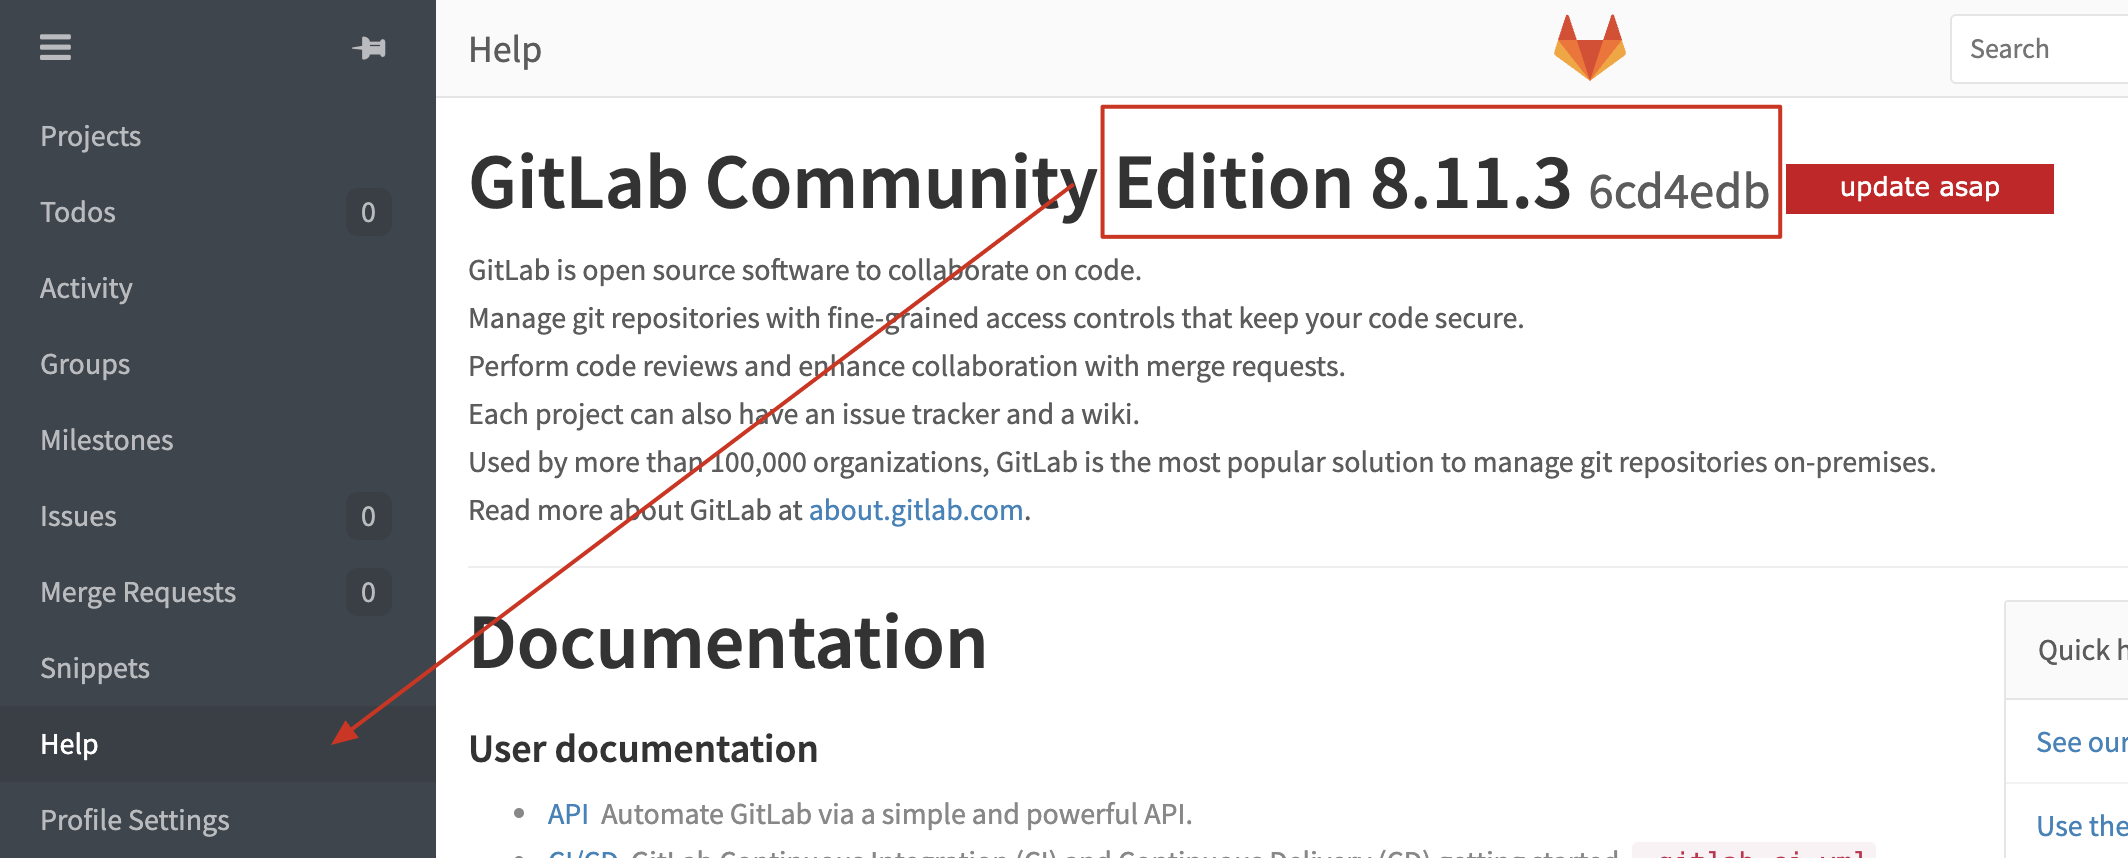Click the Issues counter badge
This screenshot has height=858, width=2128.
coord(368,516)
